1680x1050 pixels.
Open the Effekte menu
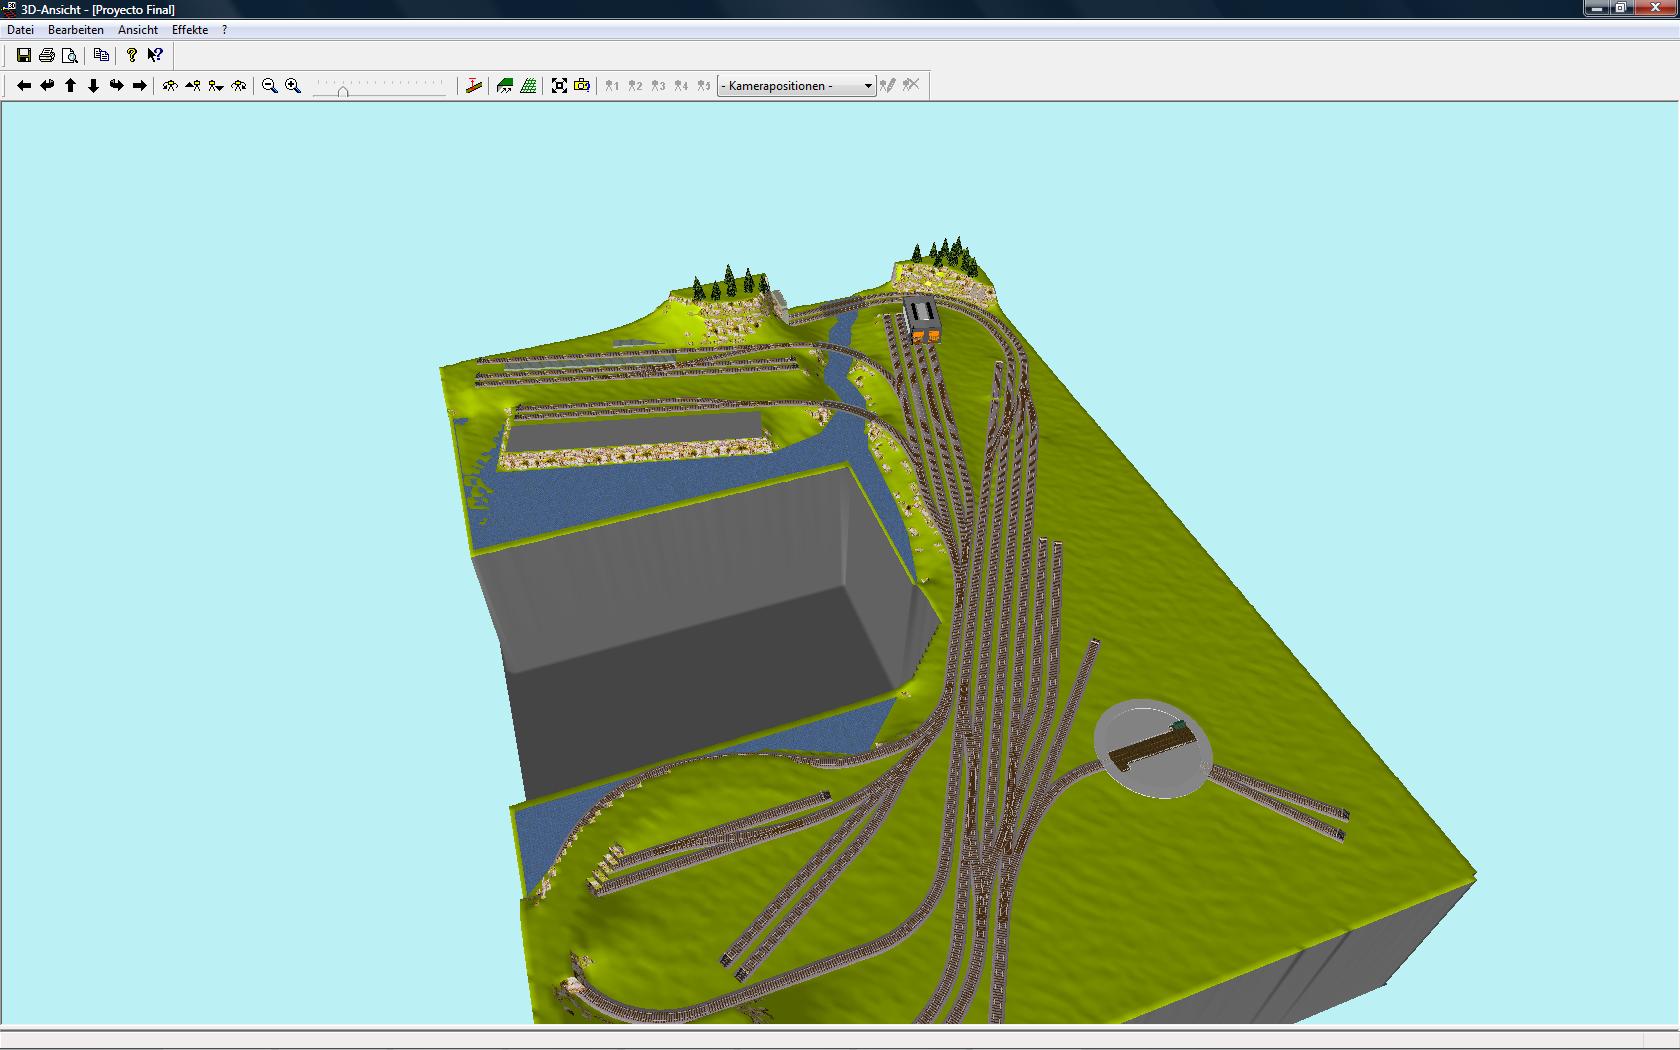click(190, 30)
